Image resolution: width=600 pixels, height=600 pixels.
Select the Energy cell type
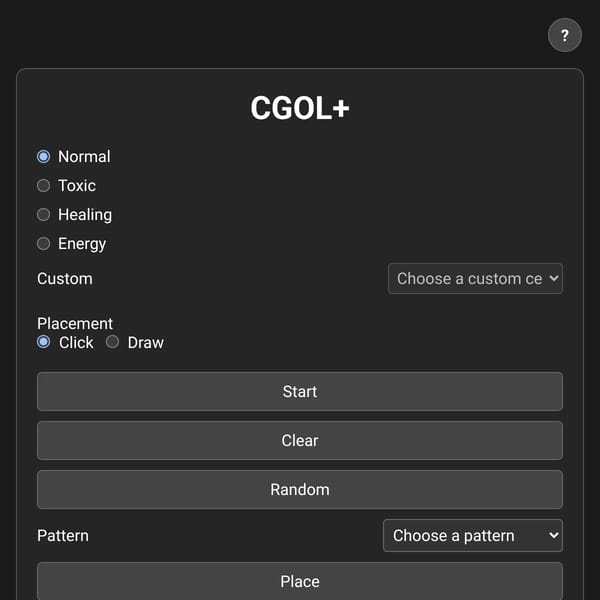tap(44, 243)
